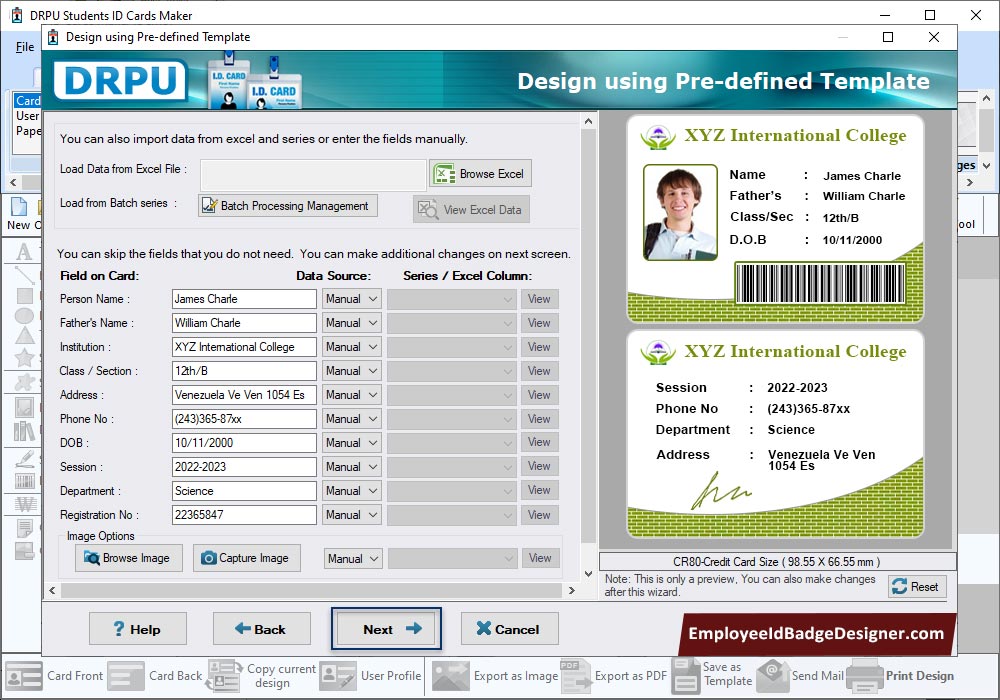Select the signature pen tool

[x=24, y=459]
